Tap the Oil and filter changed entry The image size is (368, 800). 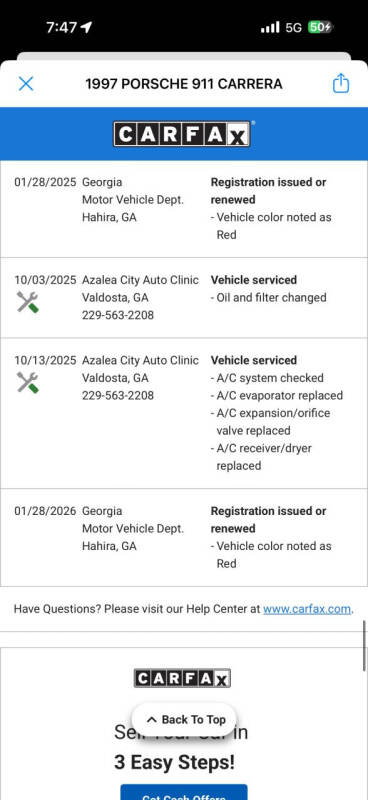(268, 297)
